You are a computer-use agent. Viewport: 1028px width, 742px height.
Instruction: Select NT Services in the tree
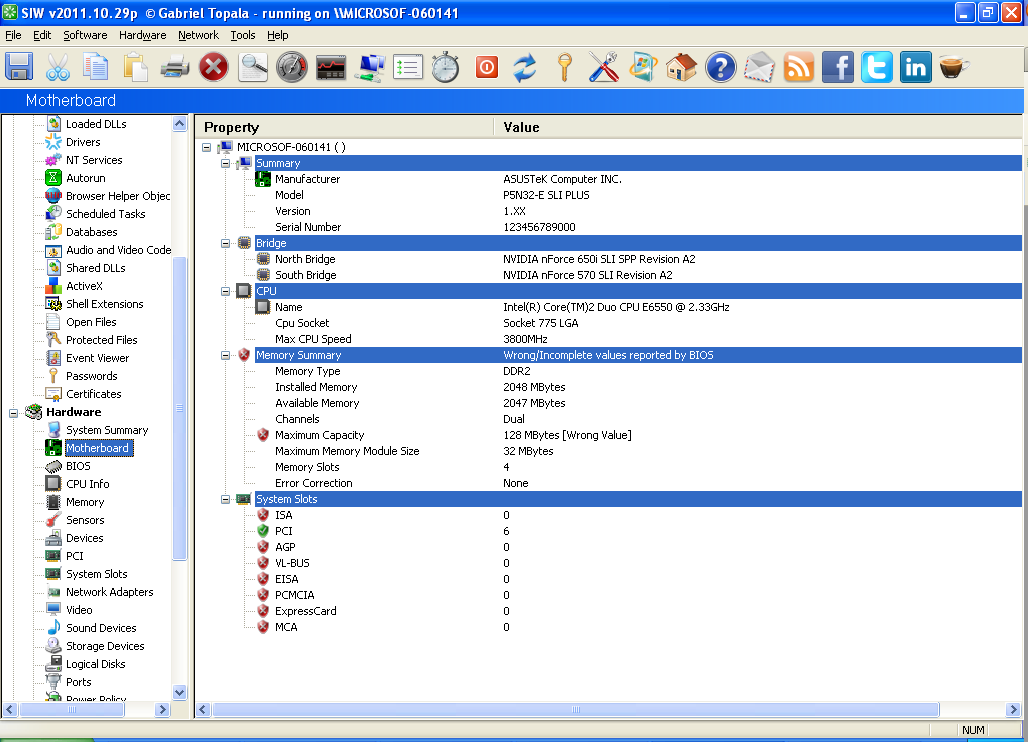(94, 160)
